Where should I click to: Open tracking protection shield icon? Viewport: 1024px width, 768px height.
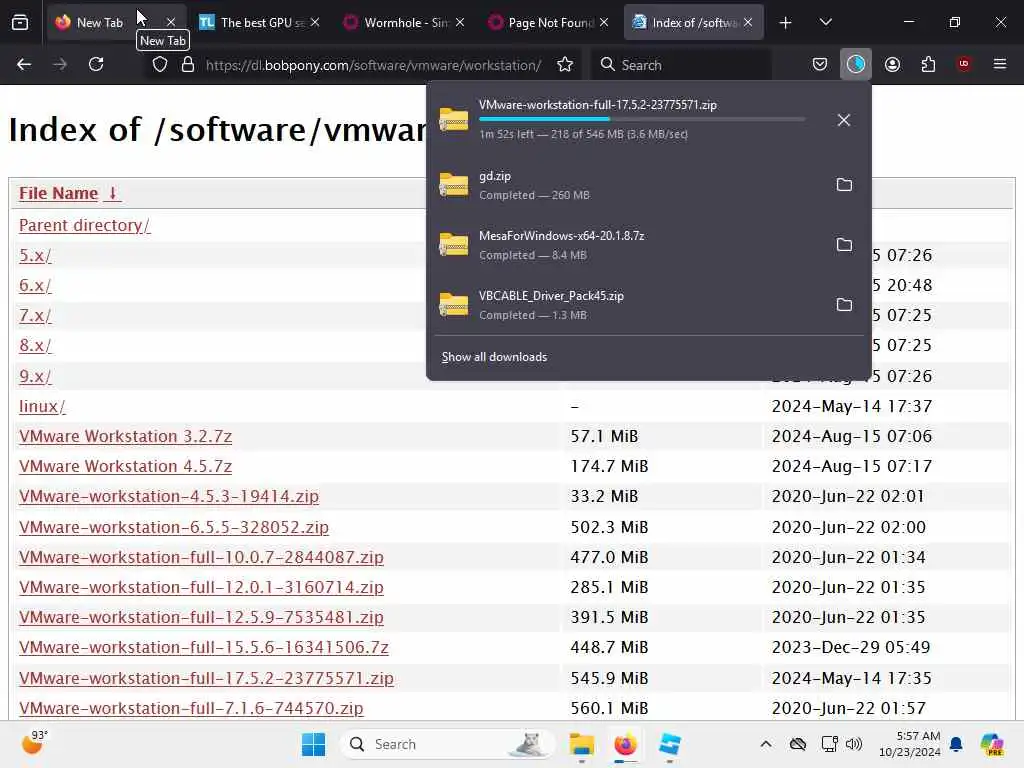click(160, 65)
